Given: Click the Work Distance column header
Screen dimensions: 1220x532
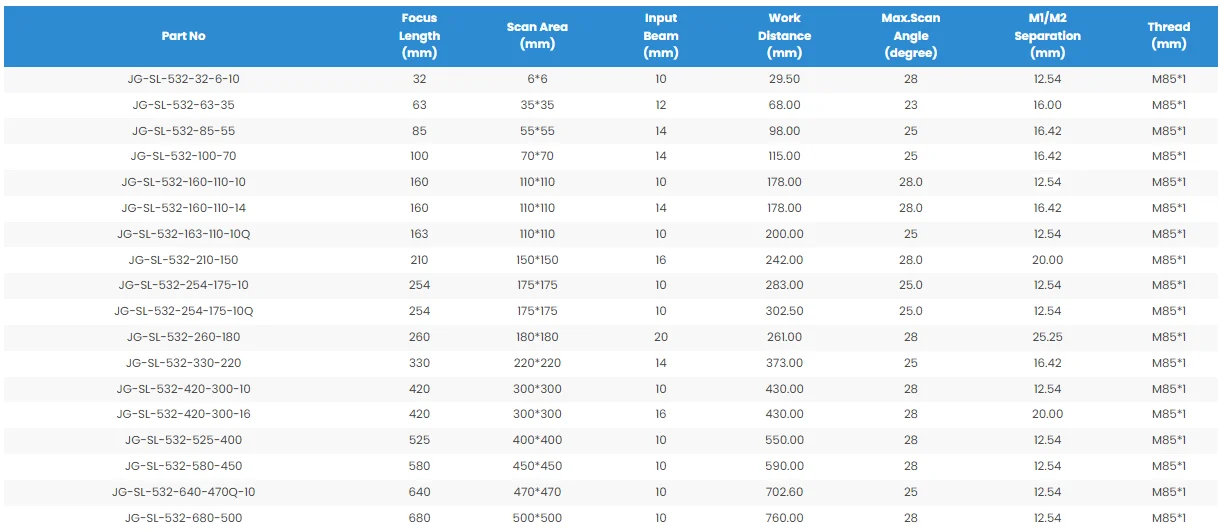Looking at the screenshot, I should (784, 35).
